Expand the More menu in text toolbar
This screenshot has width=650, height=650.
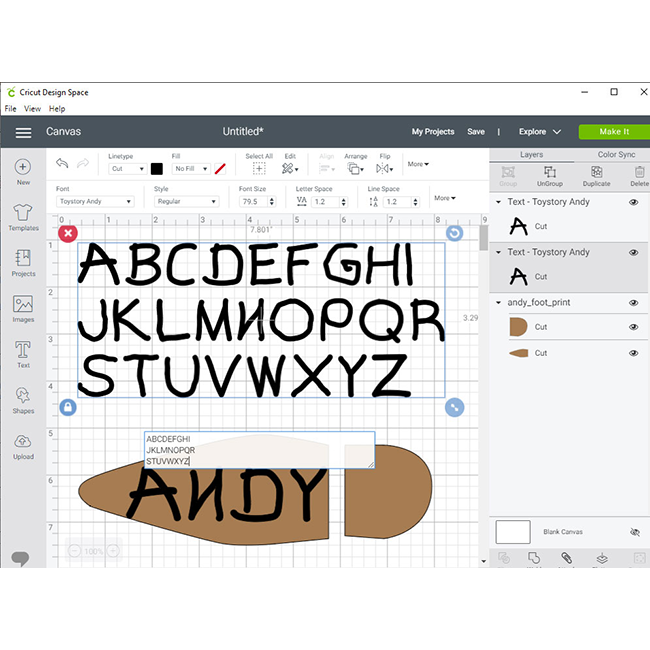coord(445,198)
